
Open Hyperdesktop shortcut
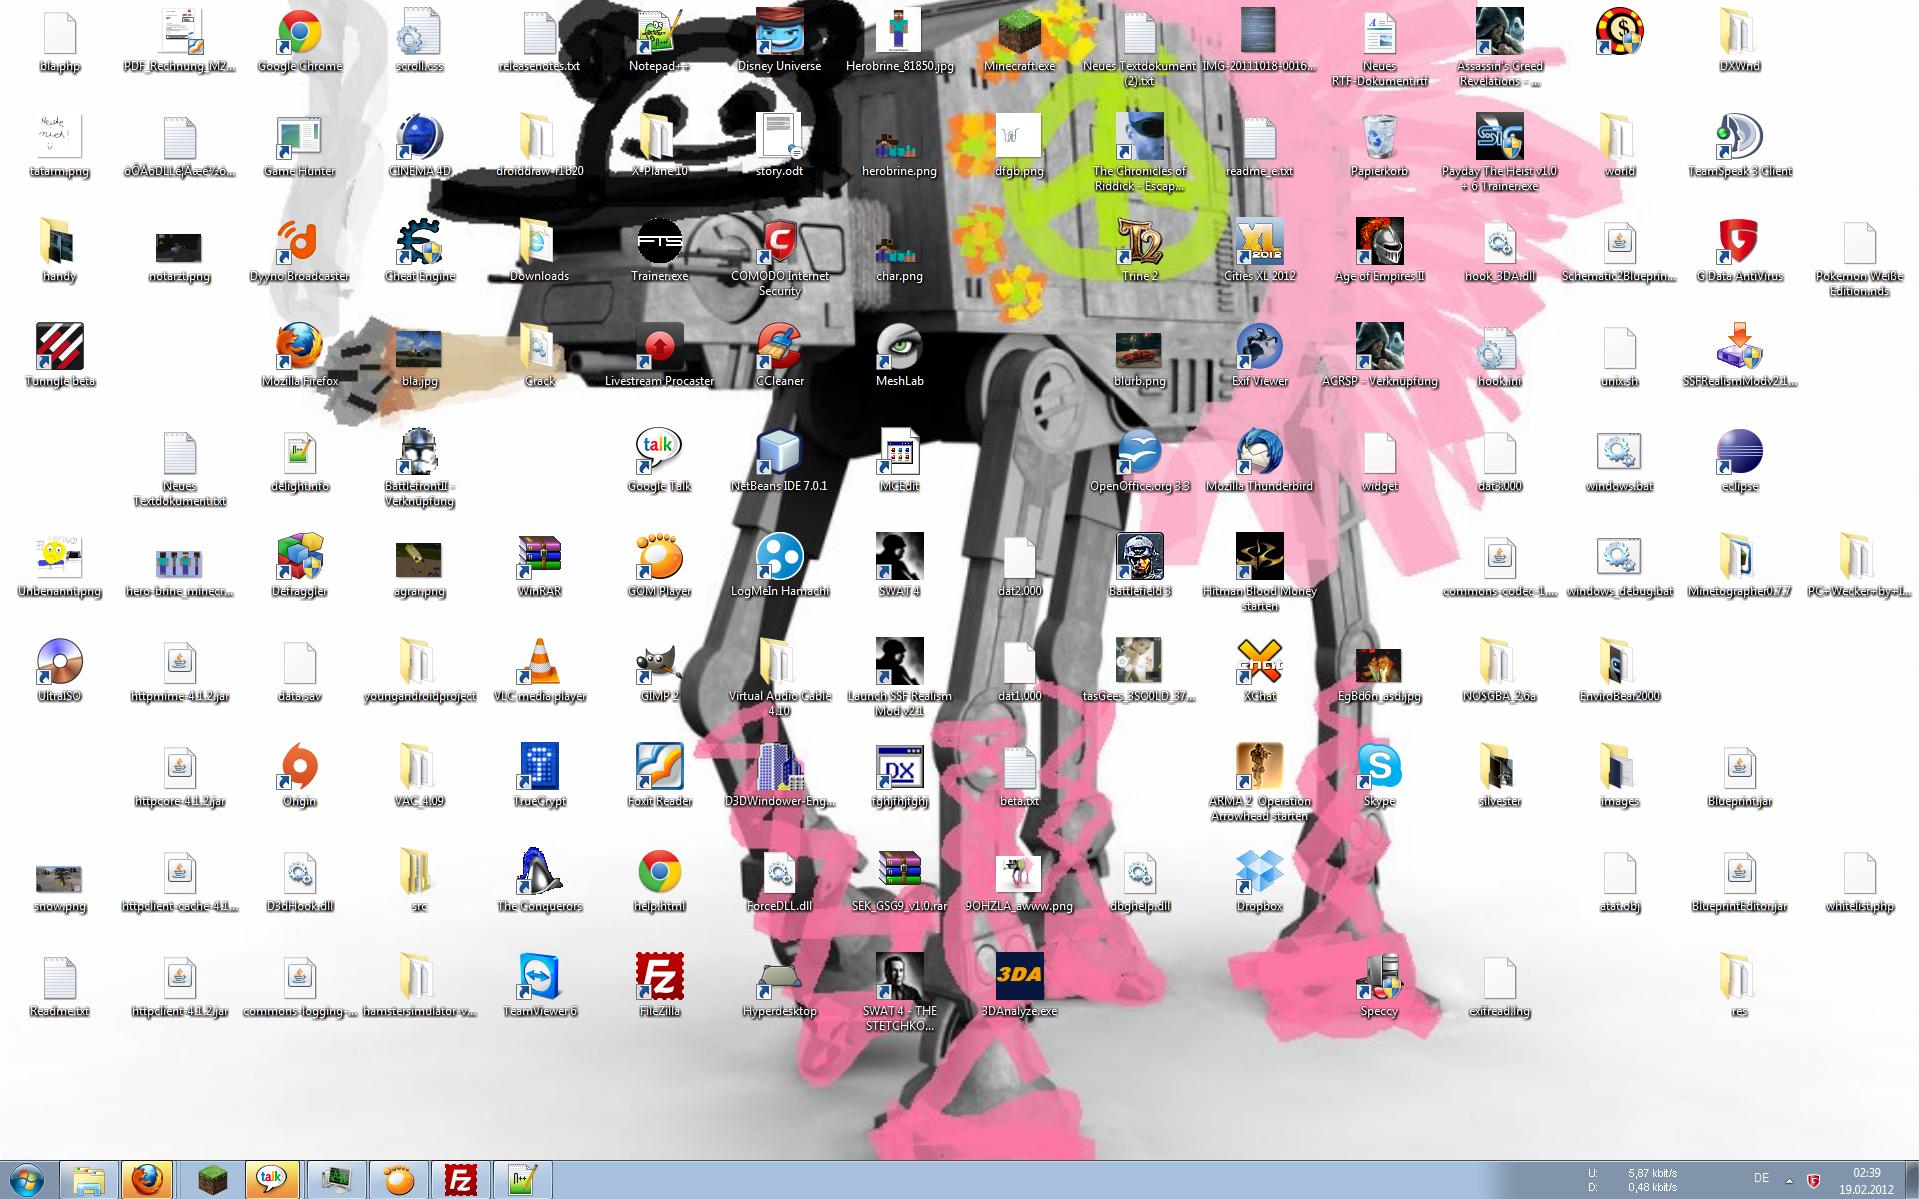tap(779, 986)
